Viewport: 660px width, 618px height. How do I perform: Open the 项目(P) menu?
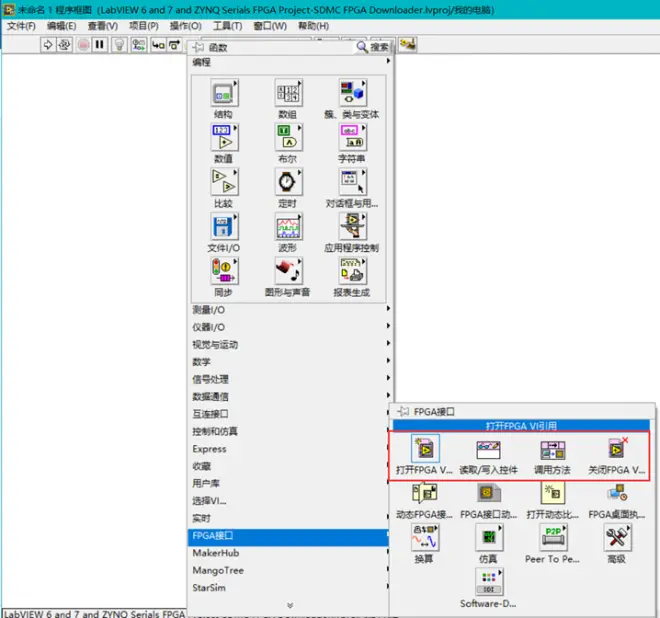[144, 26]
